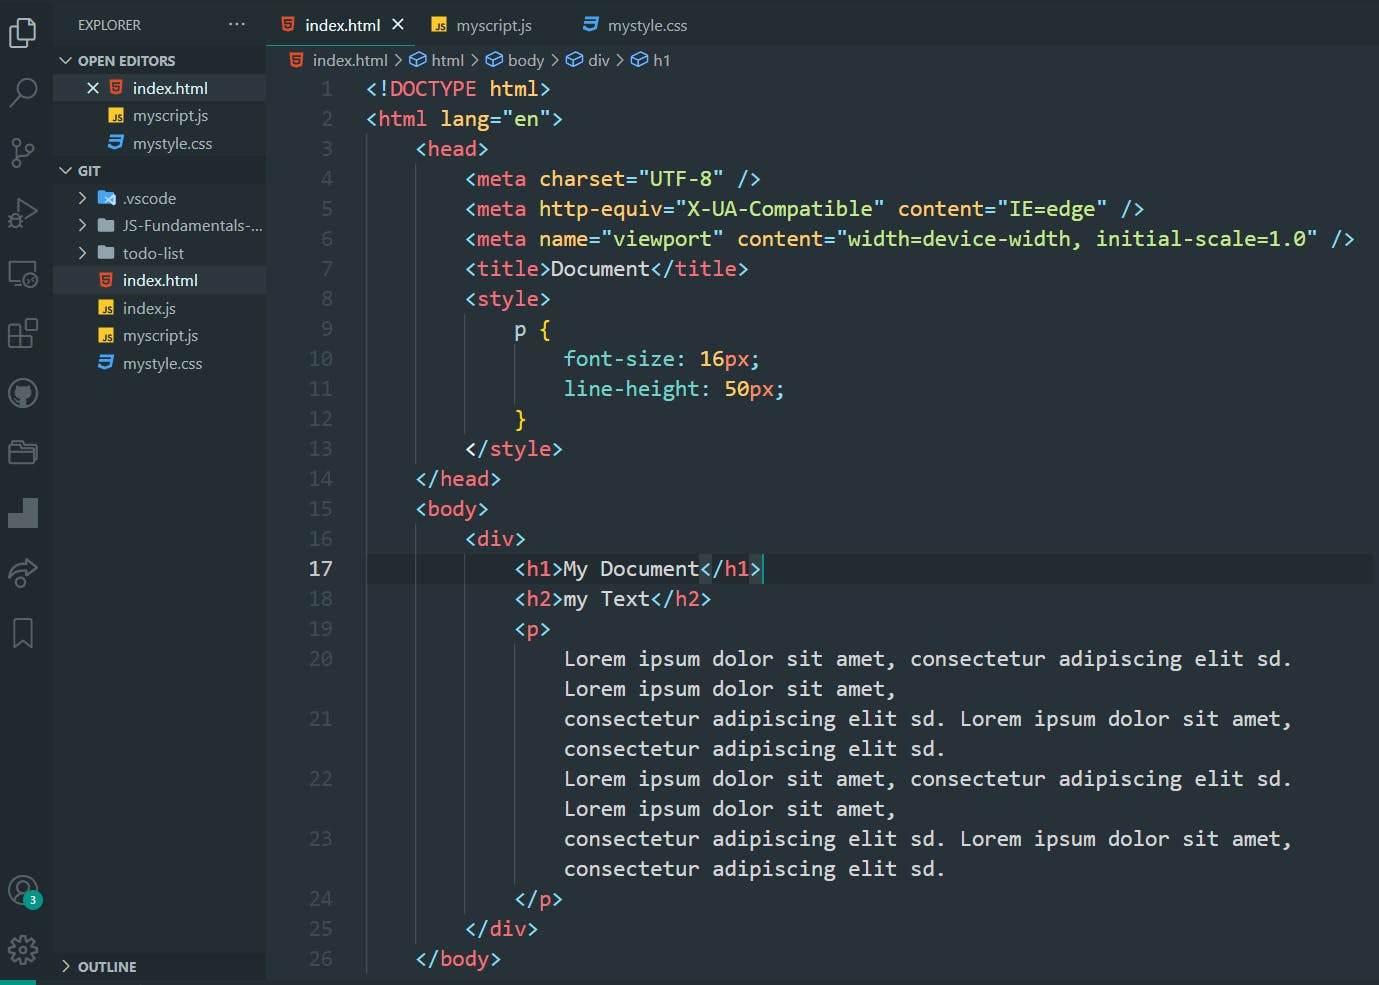
Task: Open myscript.js in GIT file tree
Action: tap(159, 335)
